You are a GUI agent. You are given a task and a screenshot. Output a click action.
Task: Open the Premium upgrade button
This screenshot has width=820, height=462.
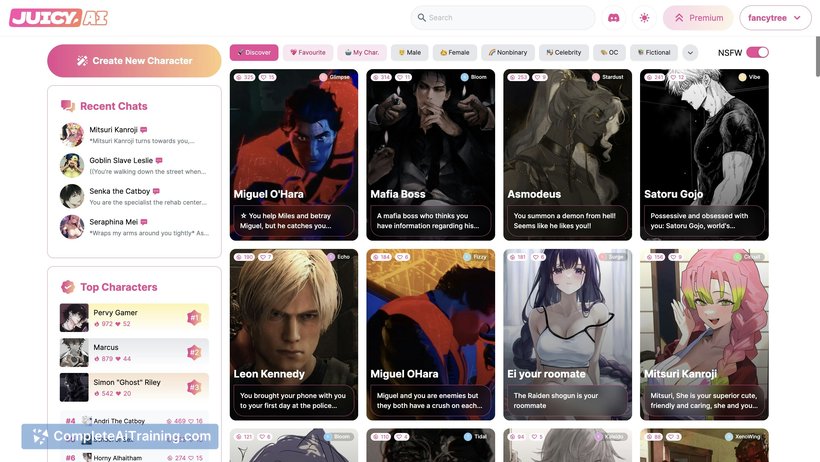point(698,18)
